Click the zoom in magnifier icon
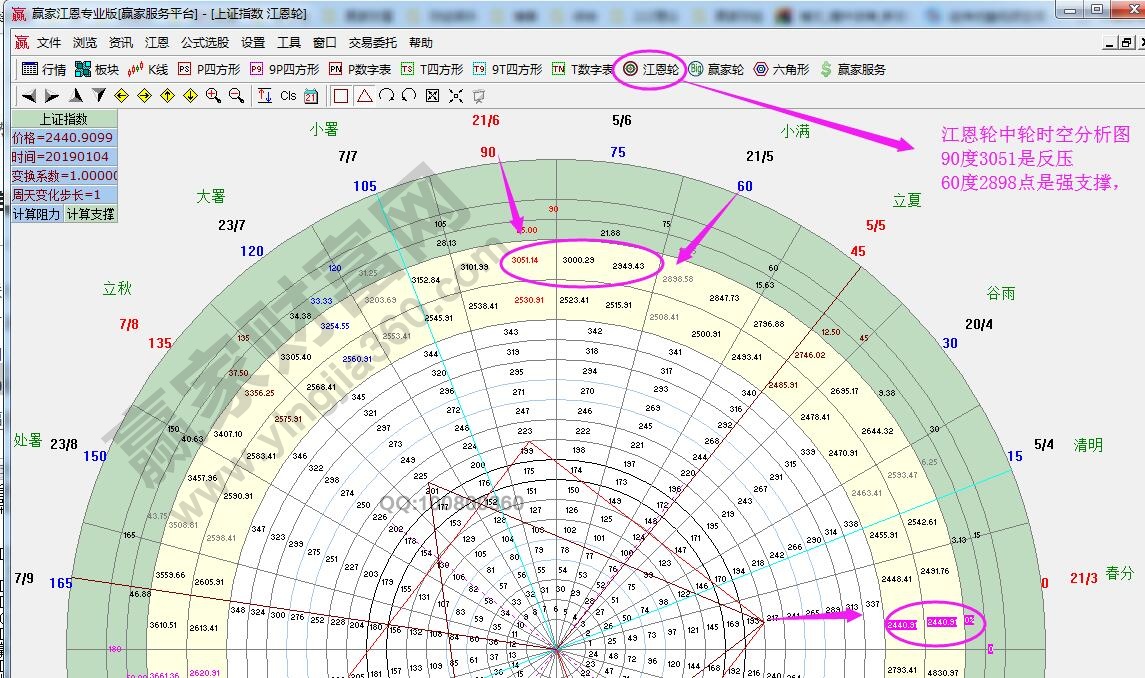 tap(213, 96)
